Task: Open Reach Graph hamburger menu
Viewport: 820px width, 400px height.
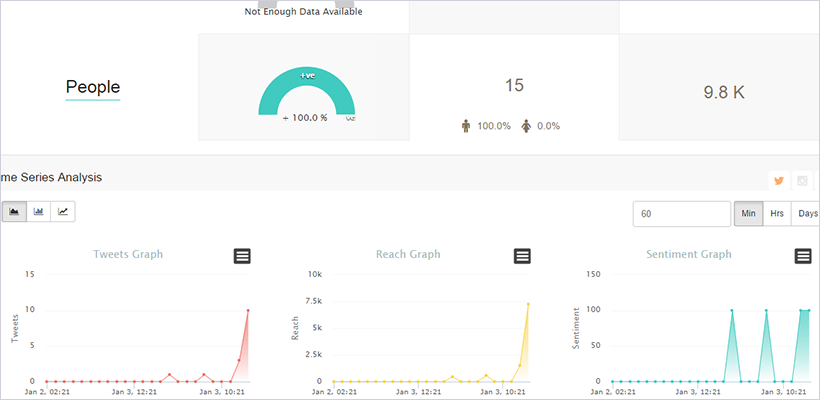Action: click(522, 256)
